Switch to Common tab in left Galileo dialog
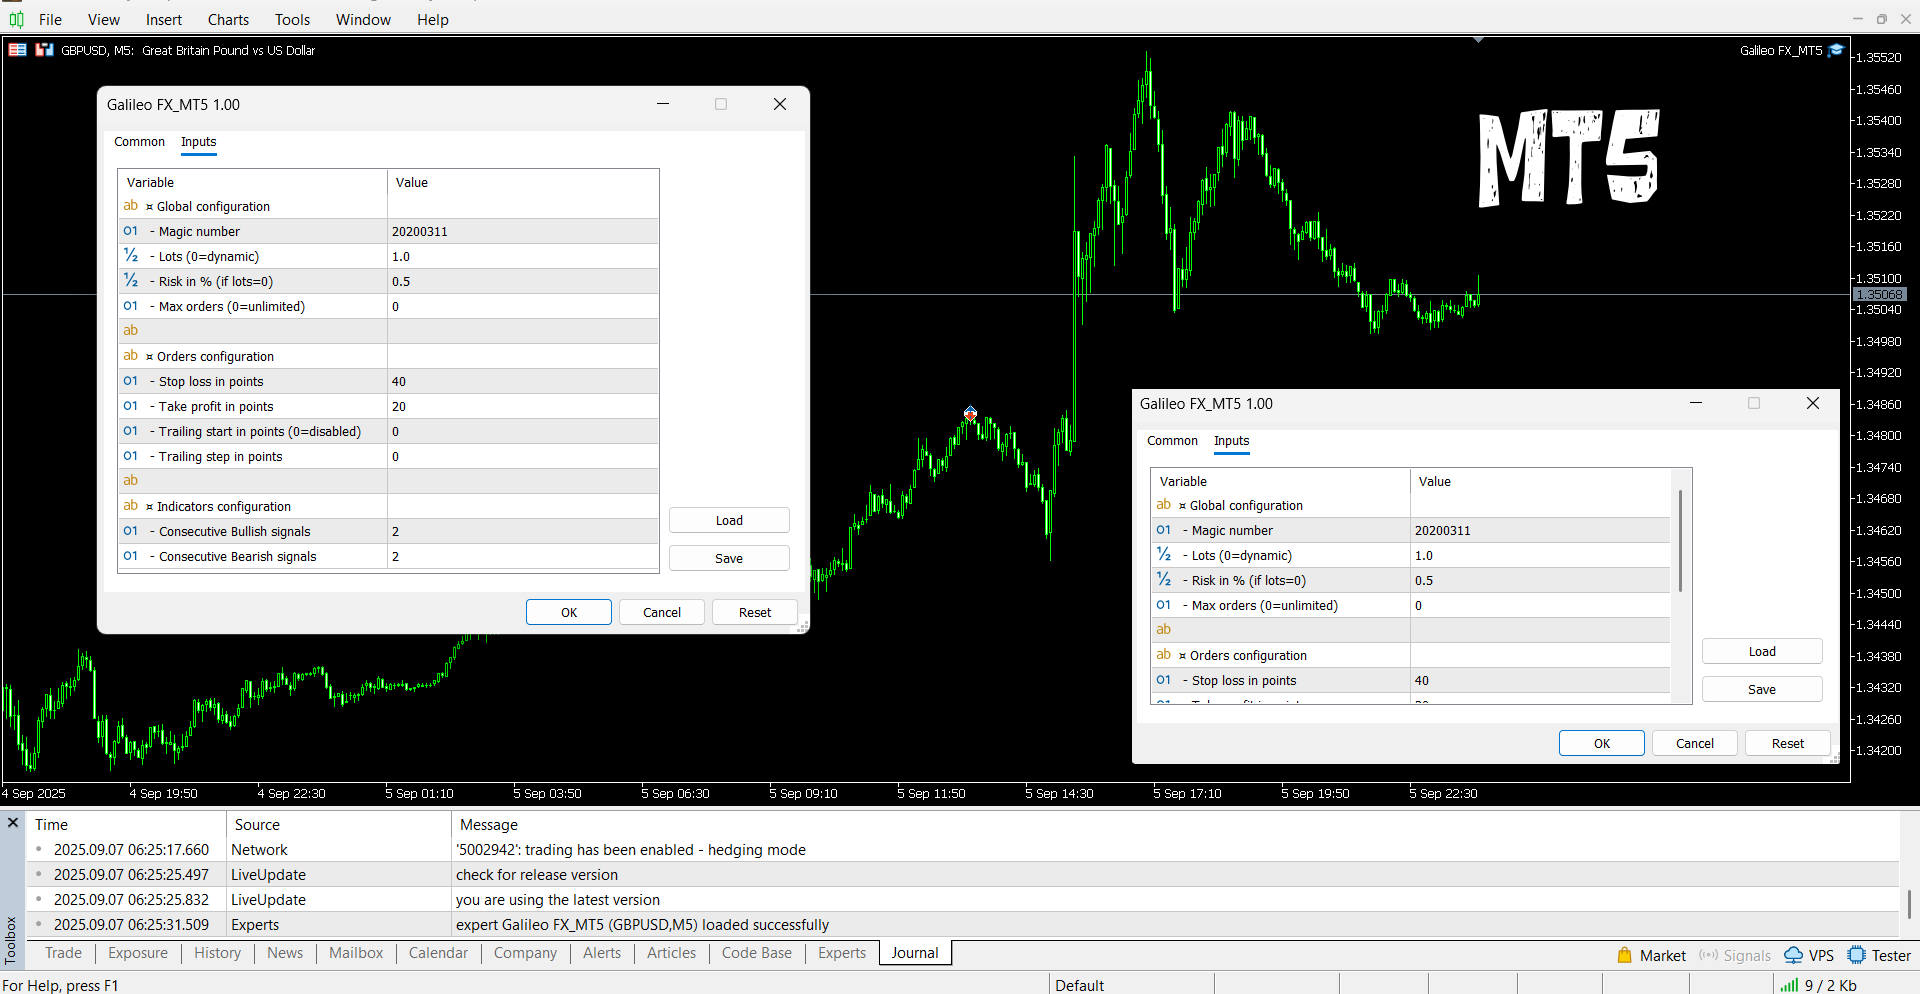Image resolution: width=1920 pixels, height=994 pixels. pyautogui.click(x=139, y=142)
